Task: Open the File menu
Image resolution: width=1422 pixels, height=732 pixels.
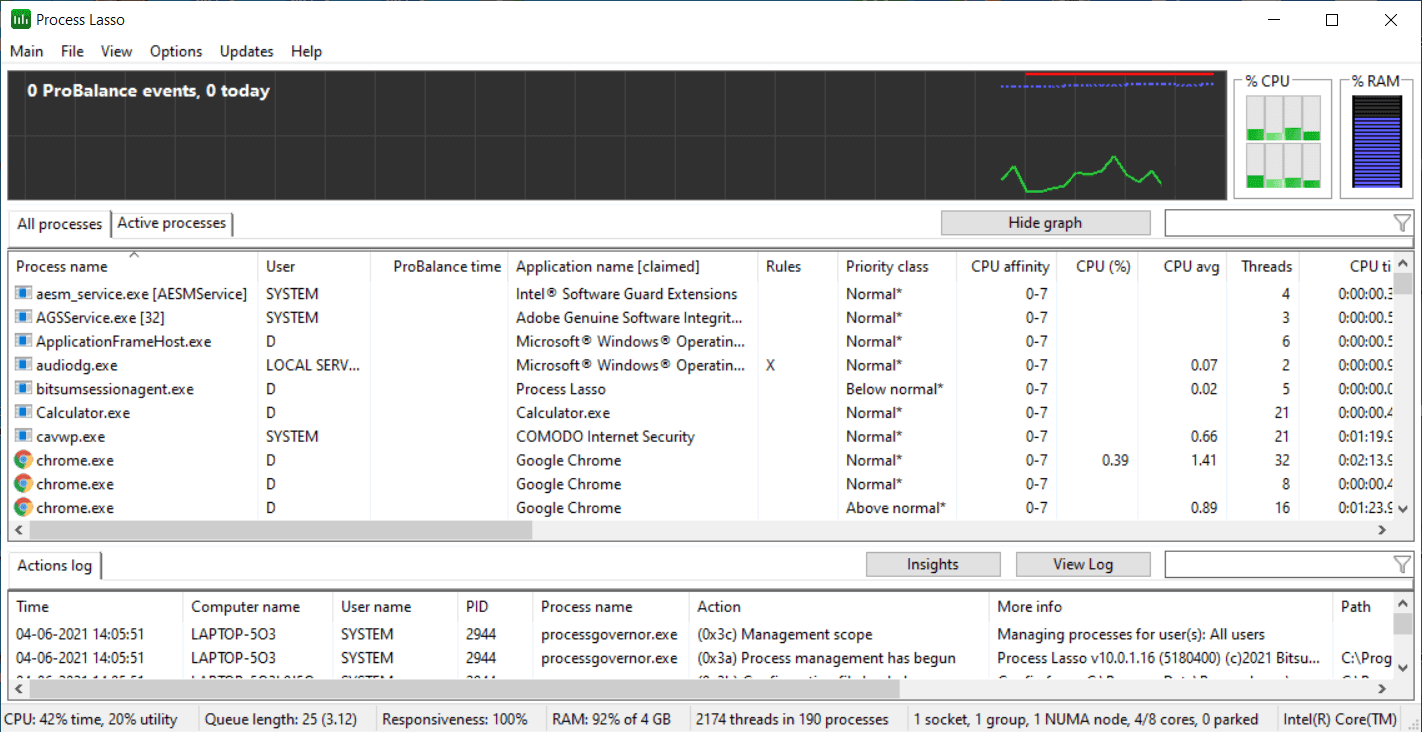Action: coord(72,51)
